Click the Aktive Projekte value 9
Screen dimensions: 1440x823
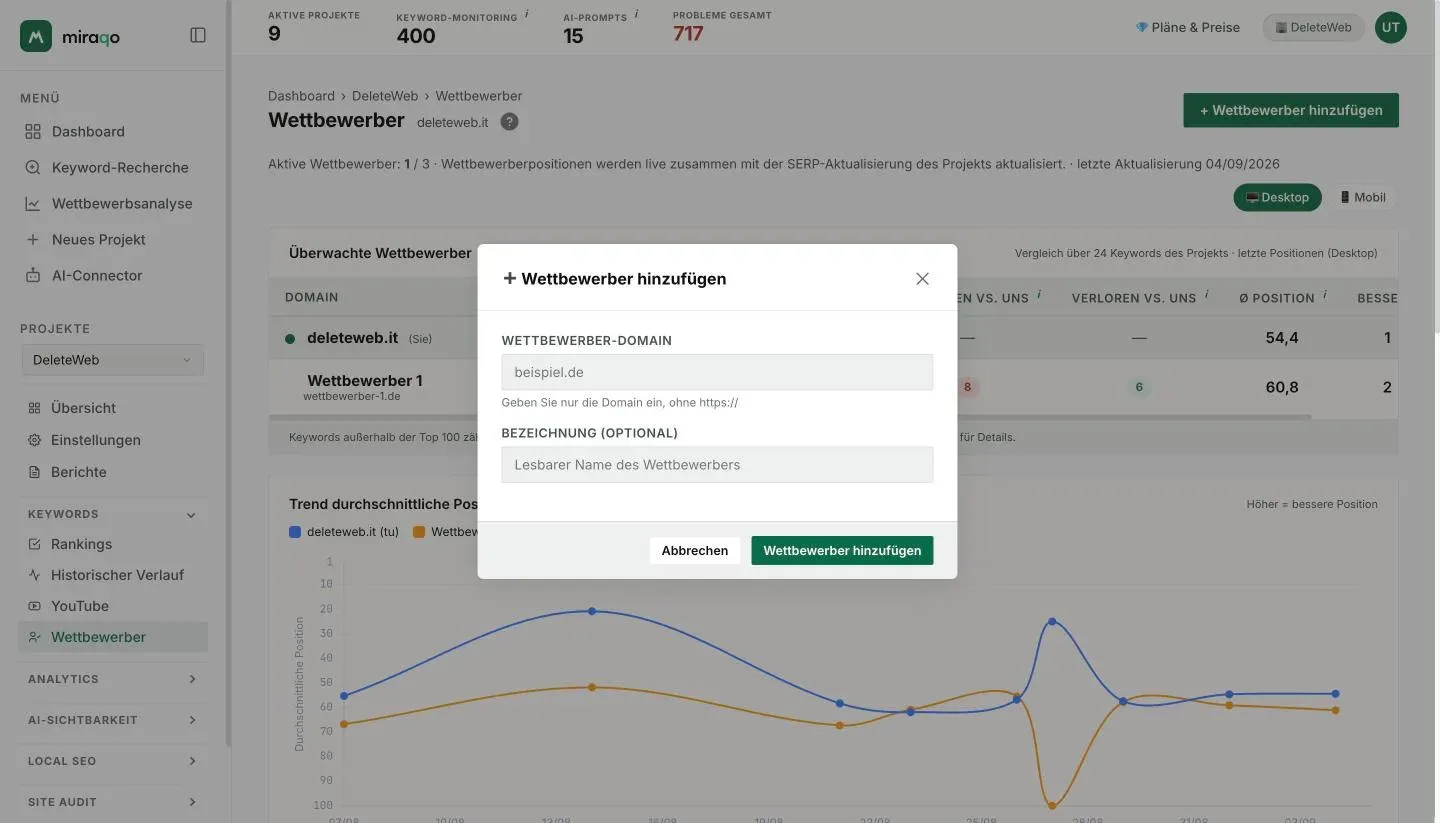point(274,34)
